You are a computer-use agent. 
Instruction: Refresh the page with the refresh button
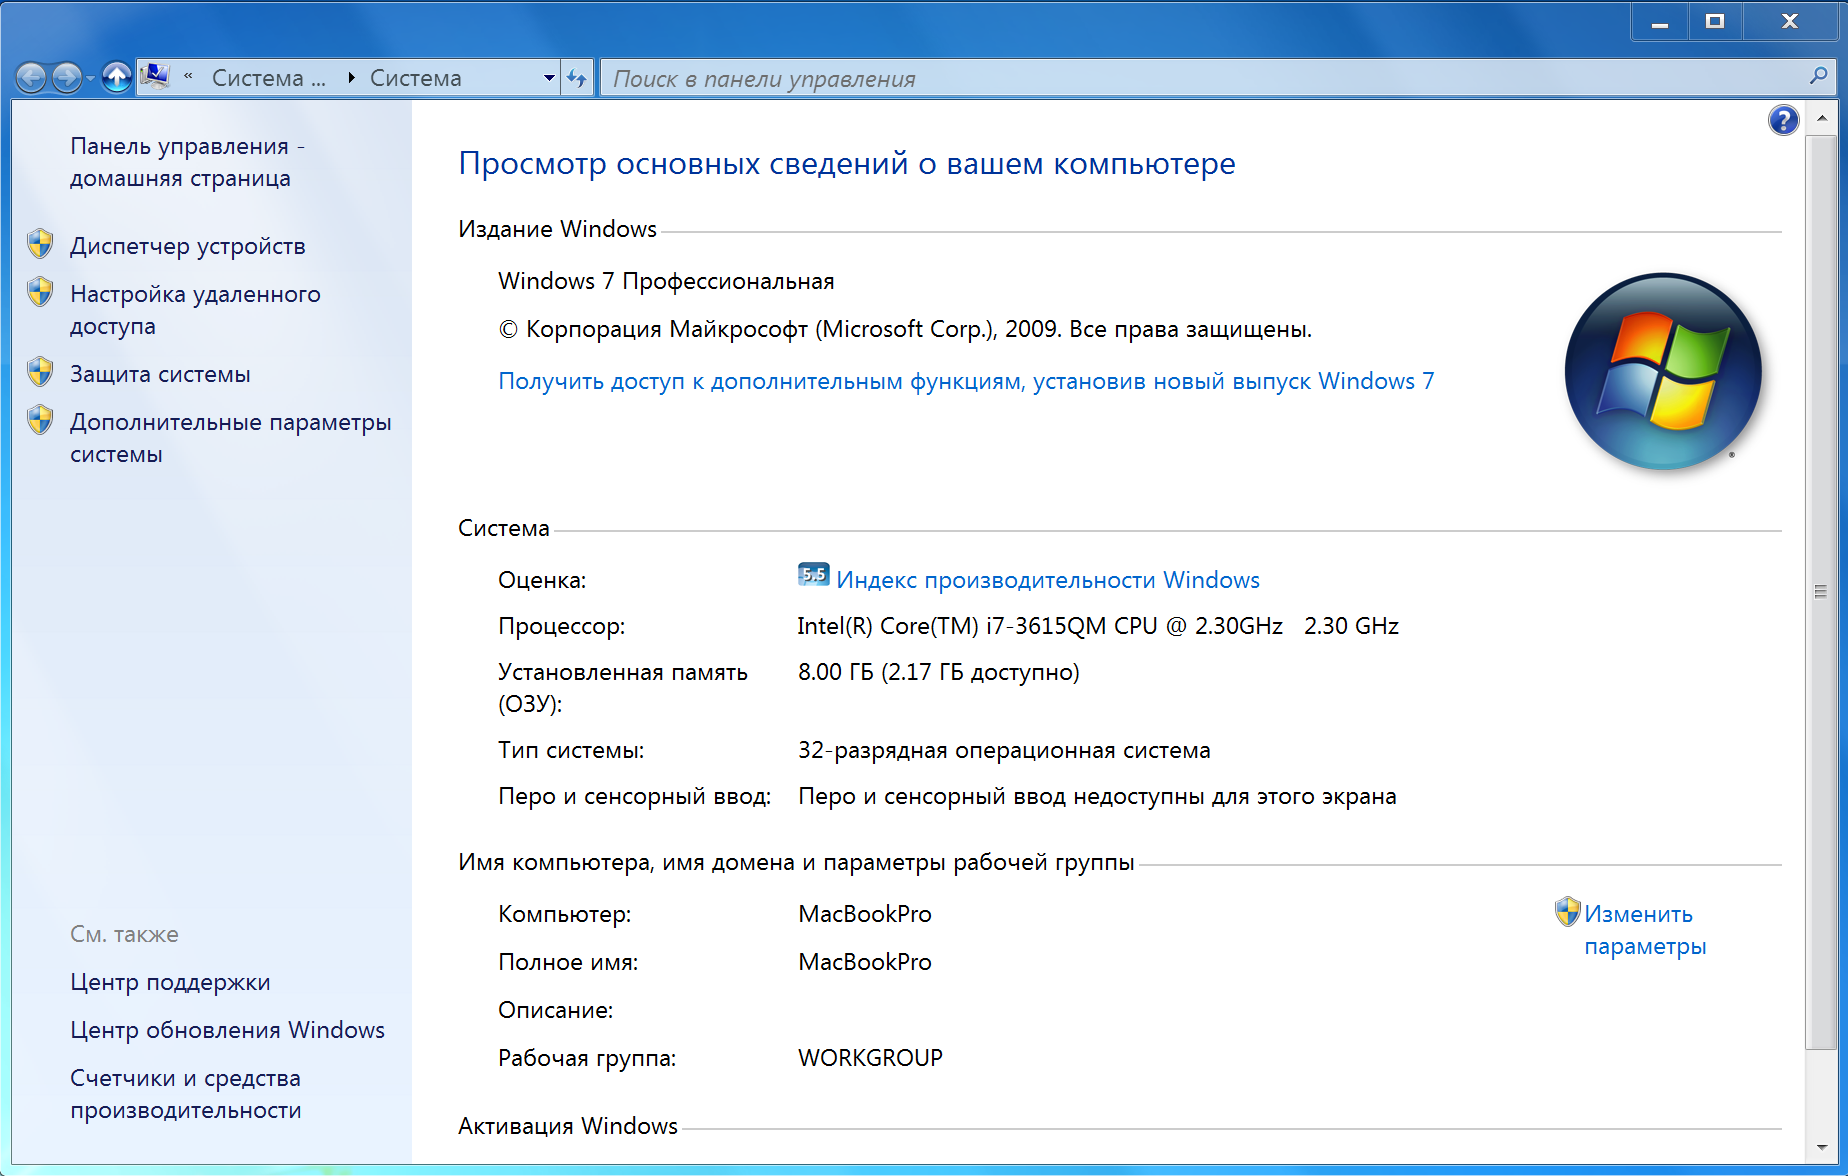tap(577, 78)
